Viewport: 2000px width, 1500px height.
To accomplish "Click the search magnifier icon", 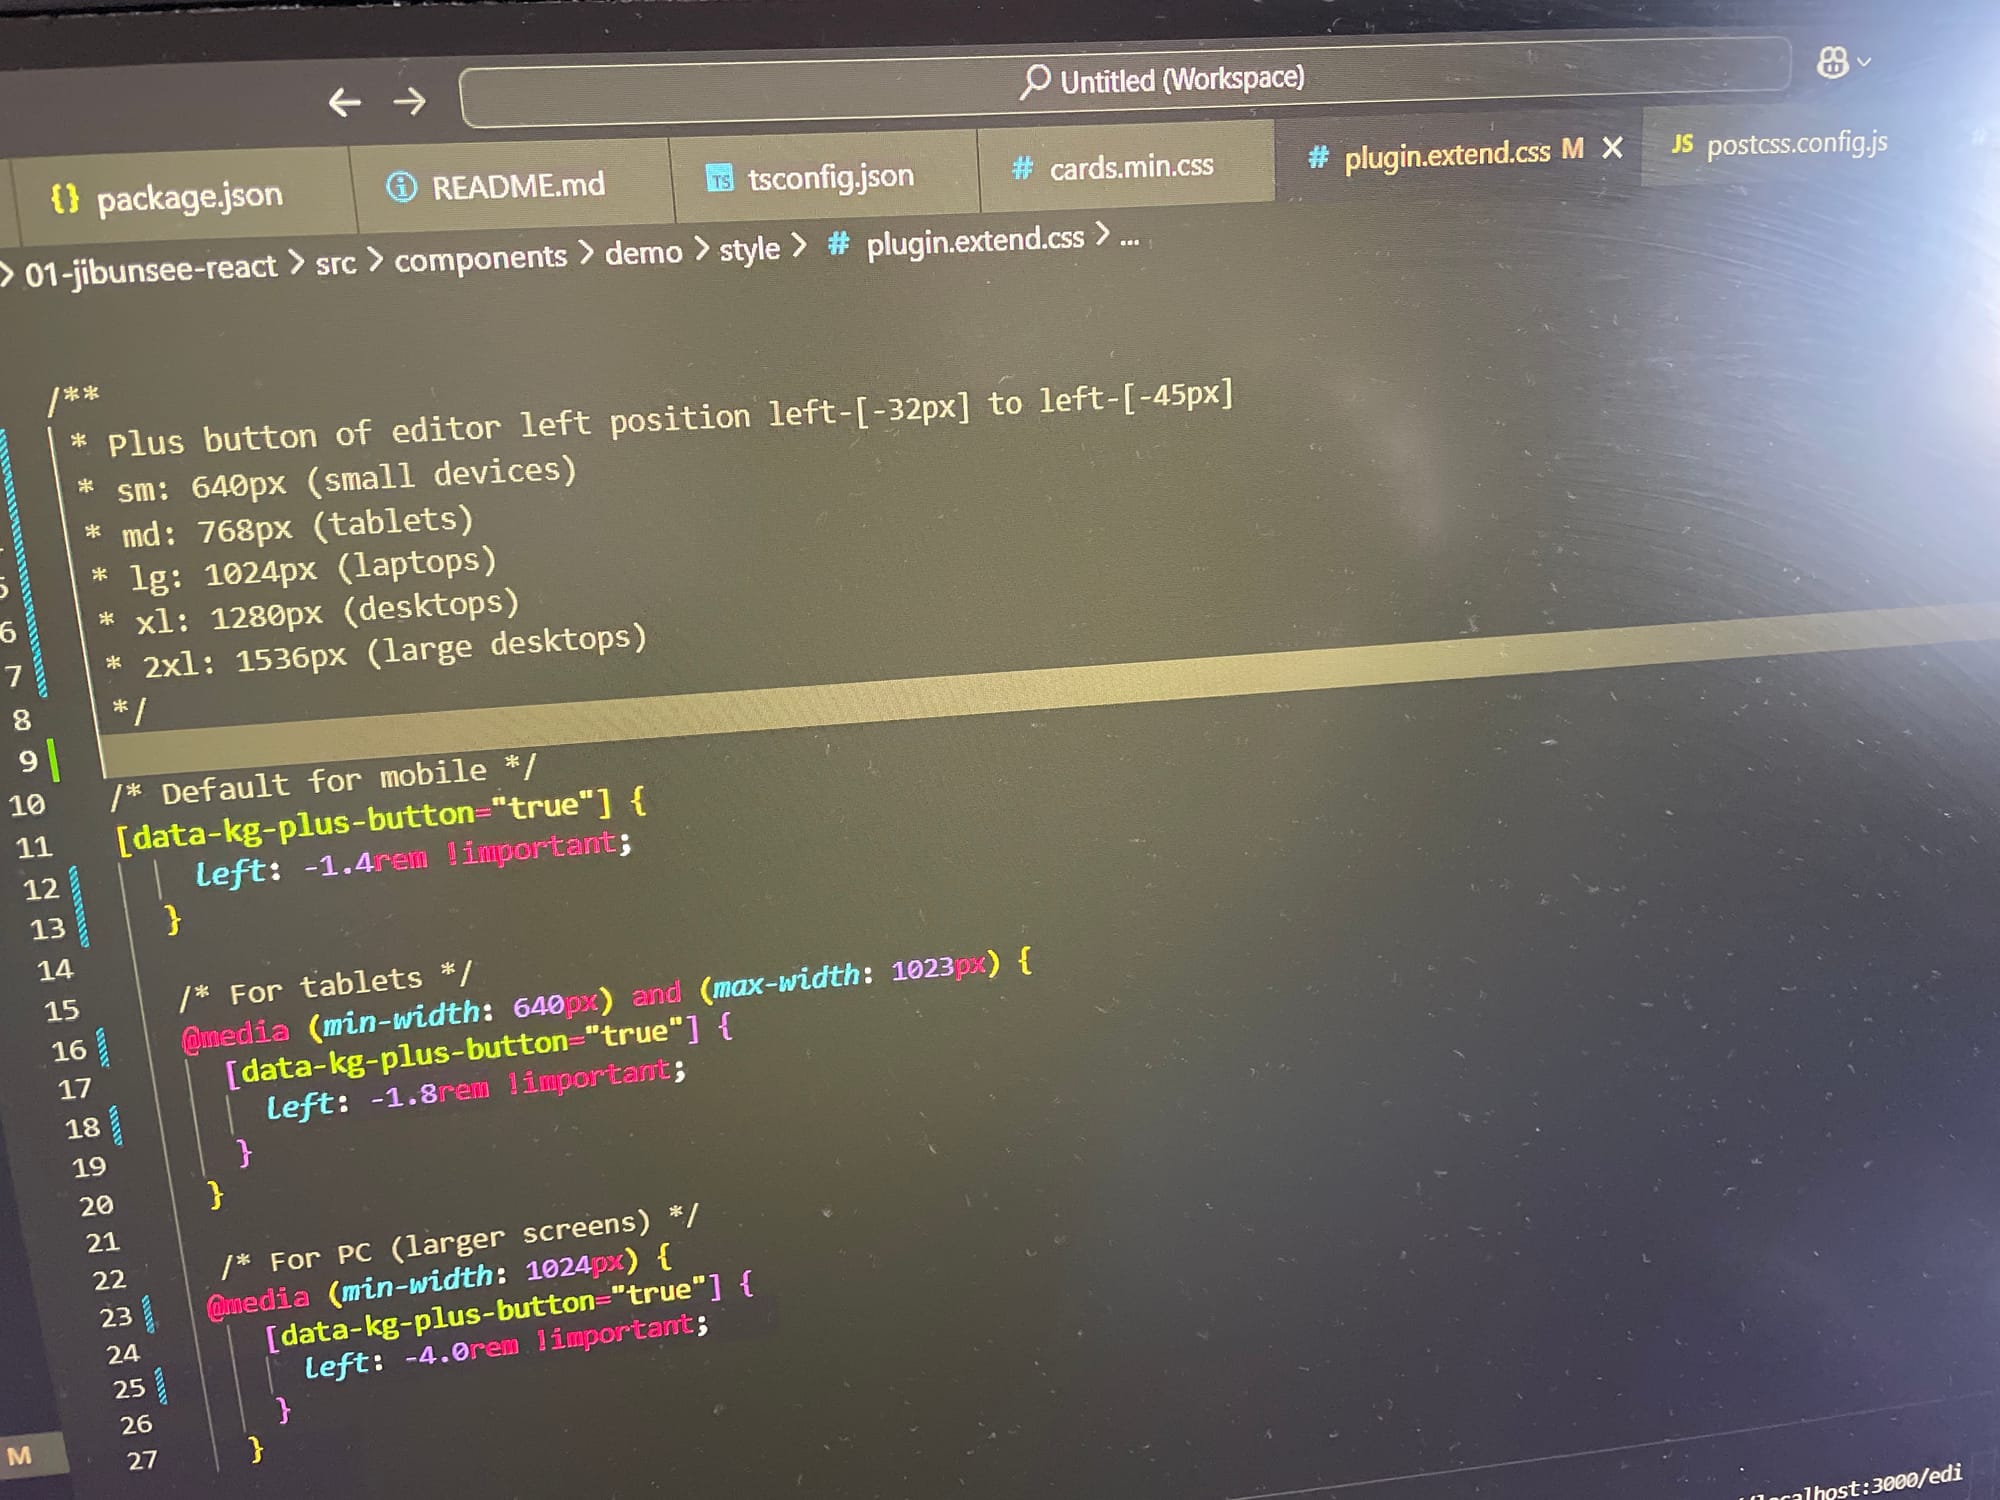I will click(x=1035, y=81).
